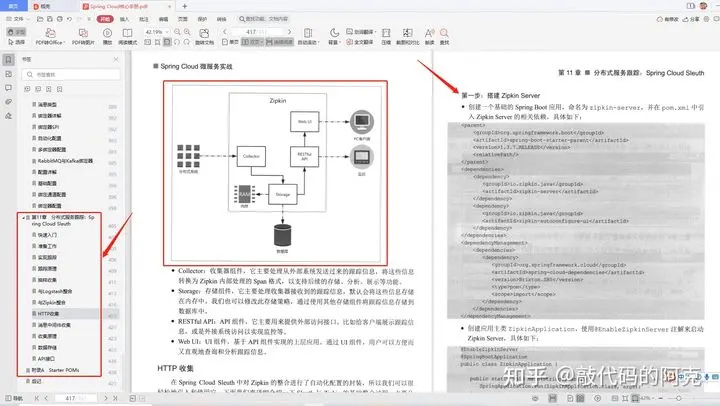Viewport: 720px width, 406px height.
Task: Go to first page in status bar
Action: 37,398
